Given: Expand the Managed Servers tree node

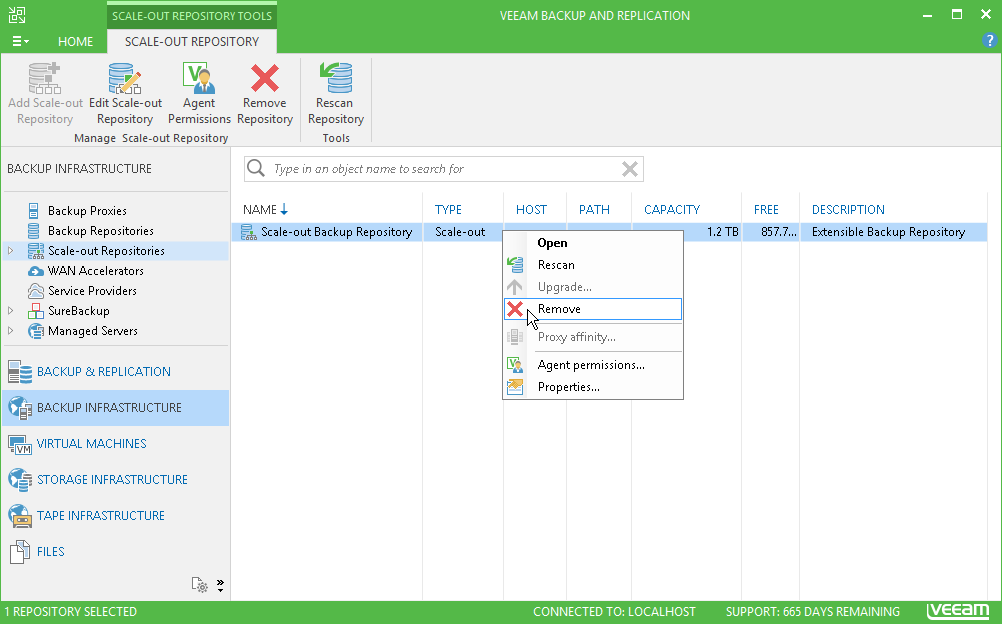Looking at the screenshot, I should [x=10, y=331].
